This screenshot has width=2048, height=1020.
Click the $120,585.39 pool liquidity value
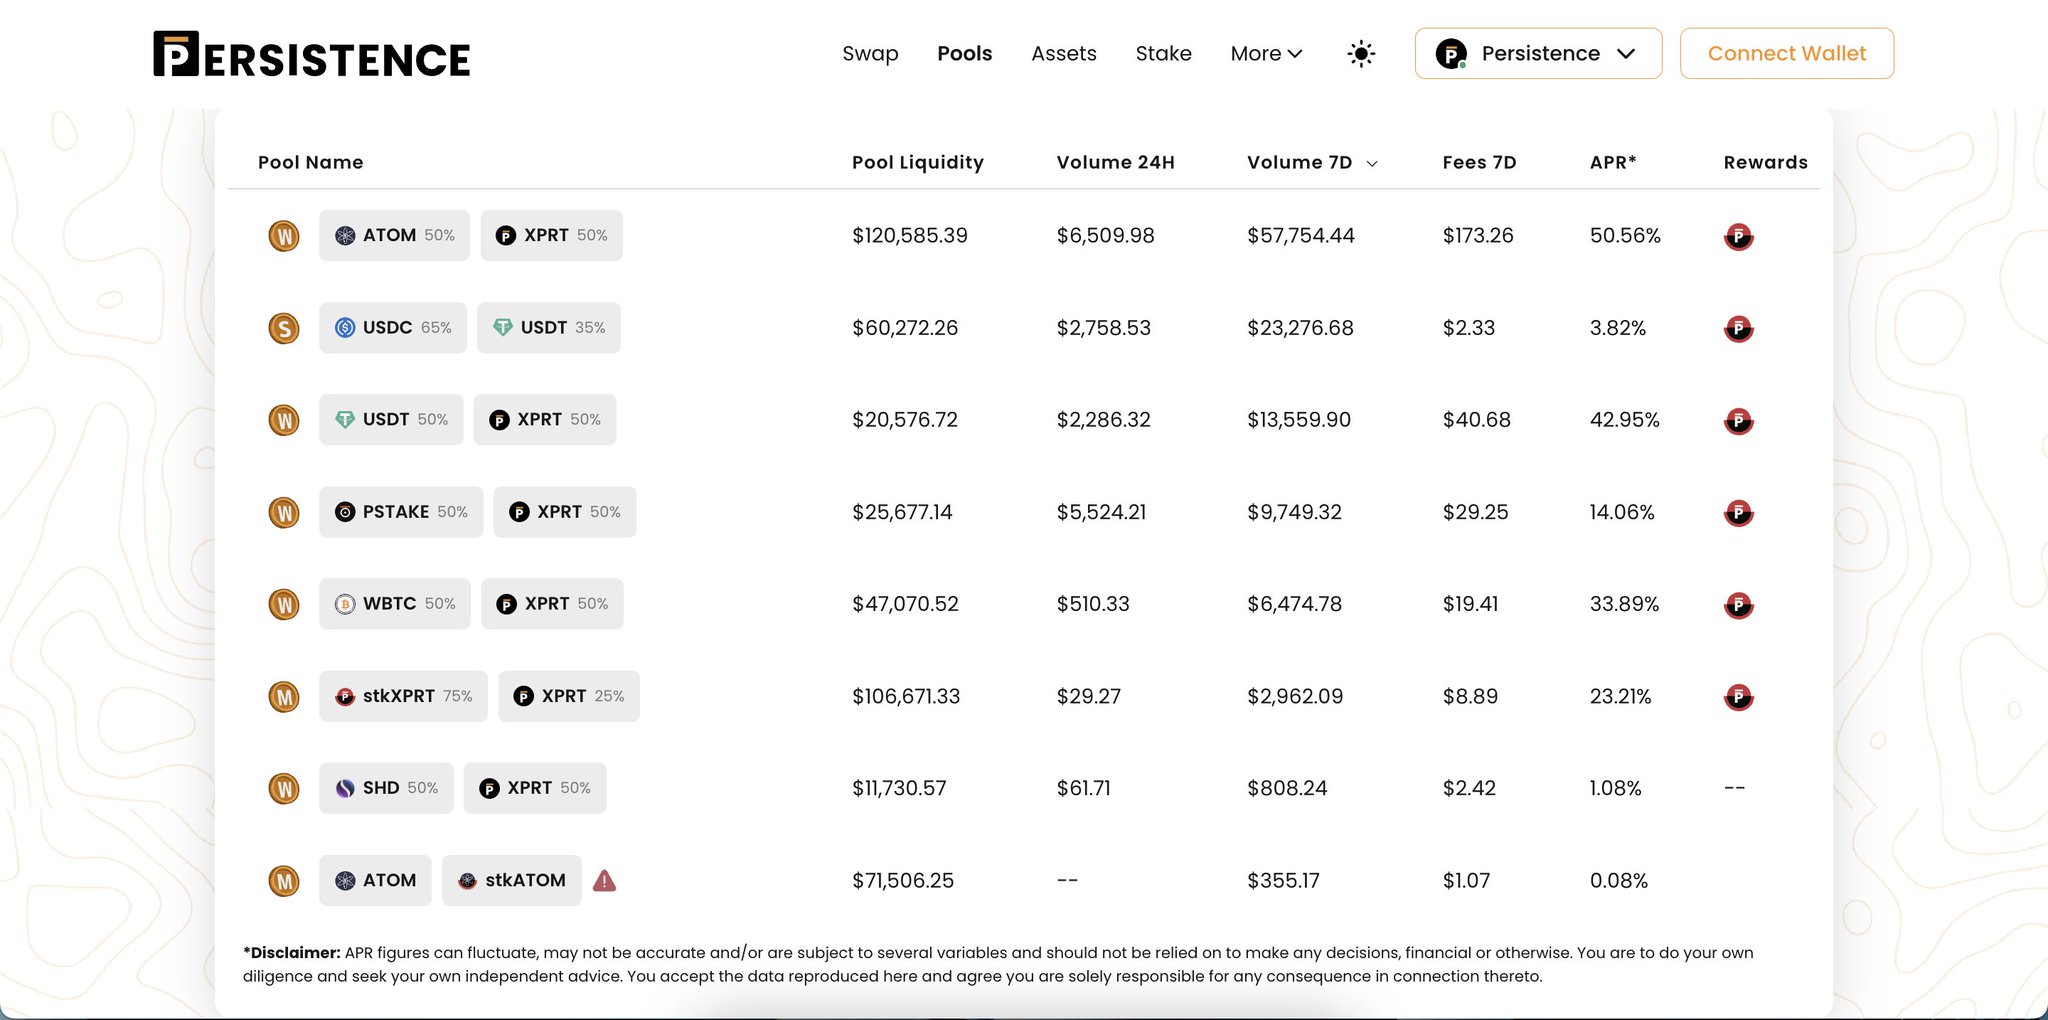tap(909, 236)
